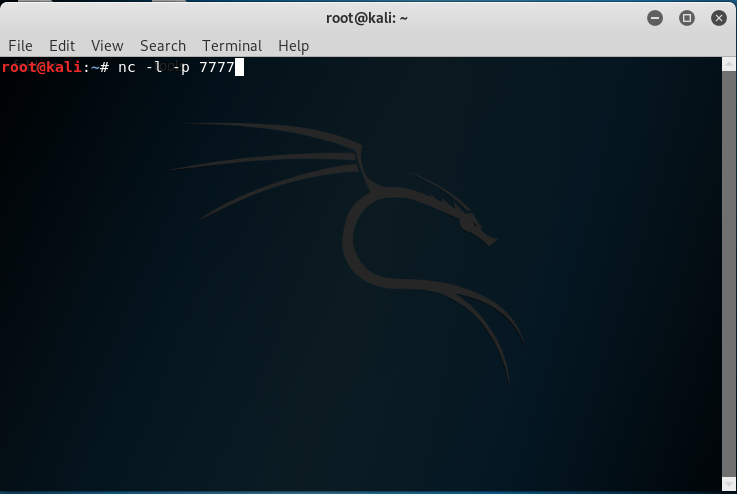Open the Search menu

163,46
